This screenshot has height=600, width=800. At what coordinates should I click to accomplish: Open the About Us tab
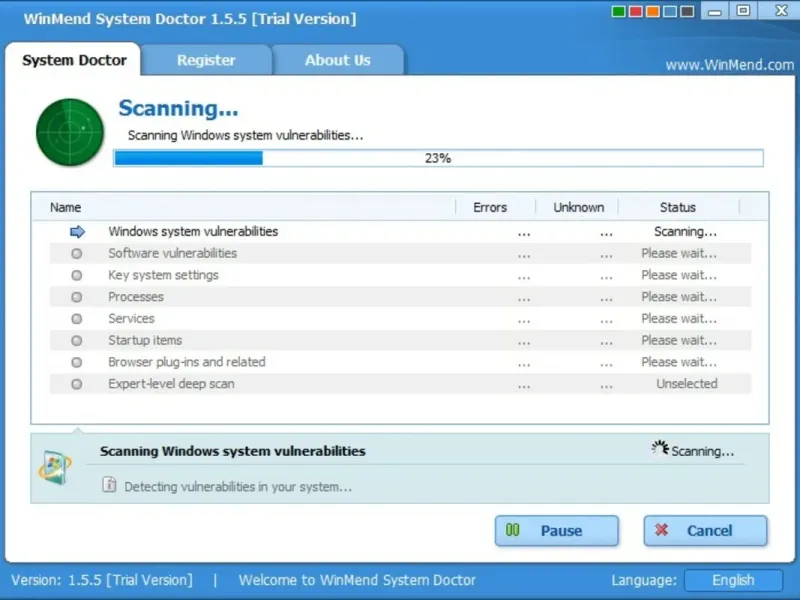(x=338, y=60)
